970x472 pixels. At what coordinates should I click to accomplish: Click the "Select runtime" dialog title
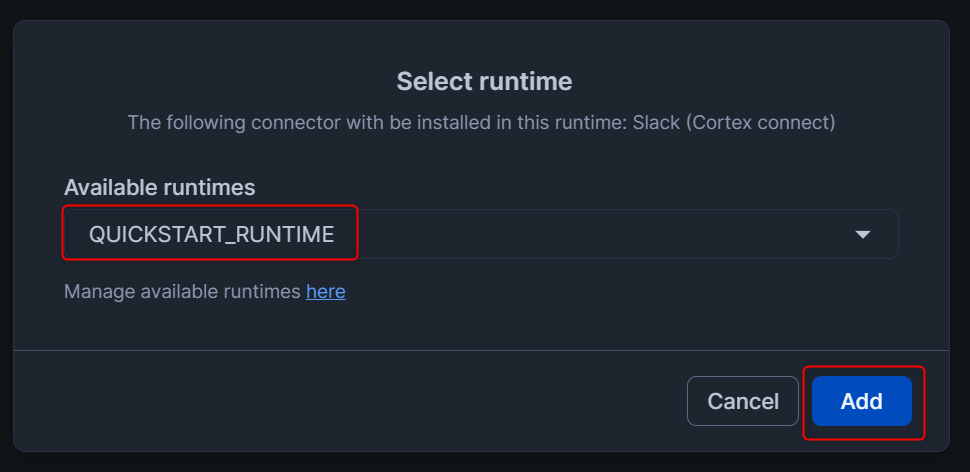coord(484,81)
